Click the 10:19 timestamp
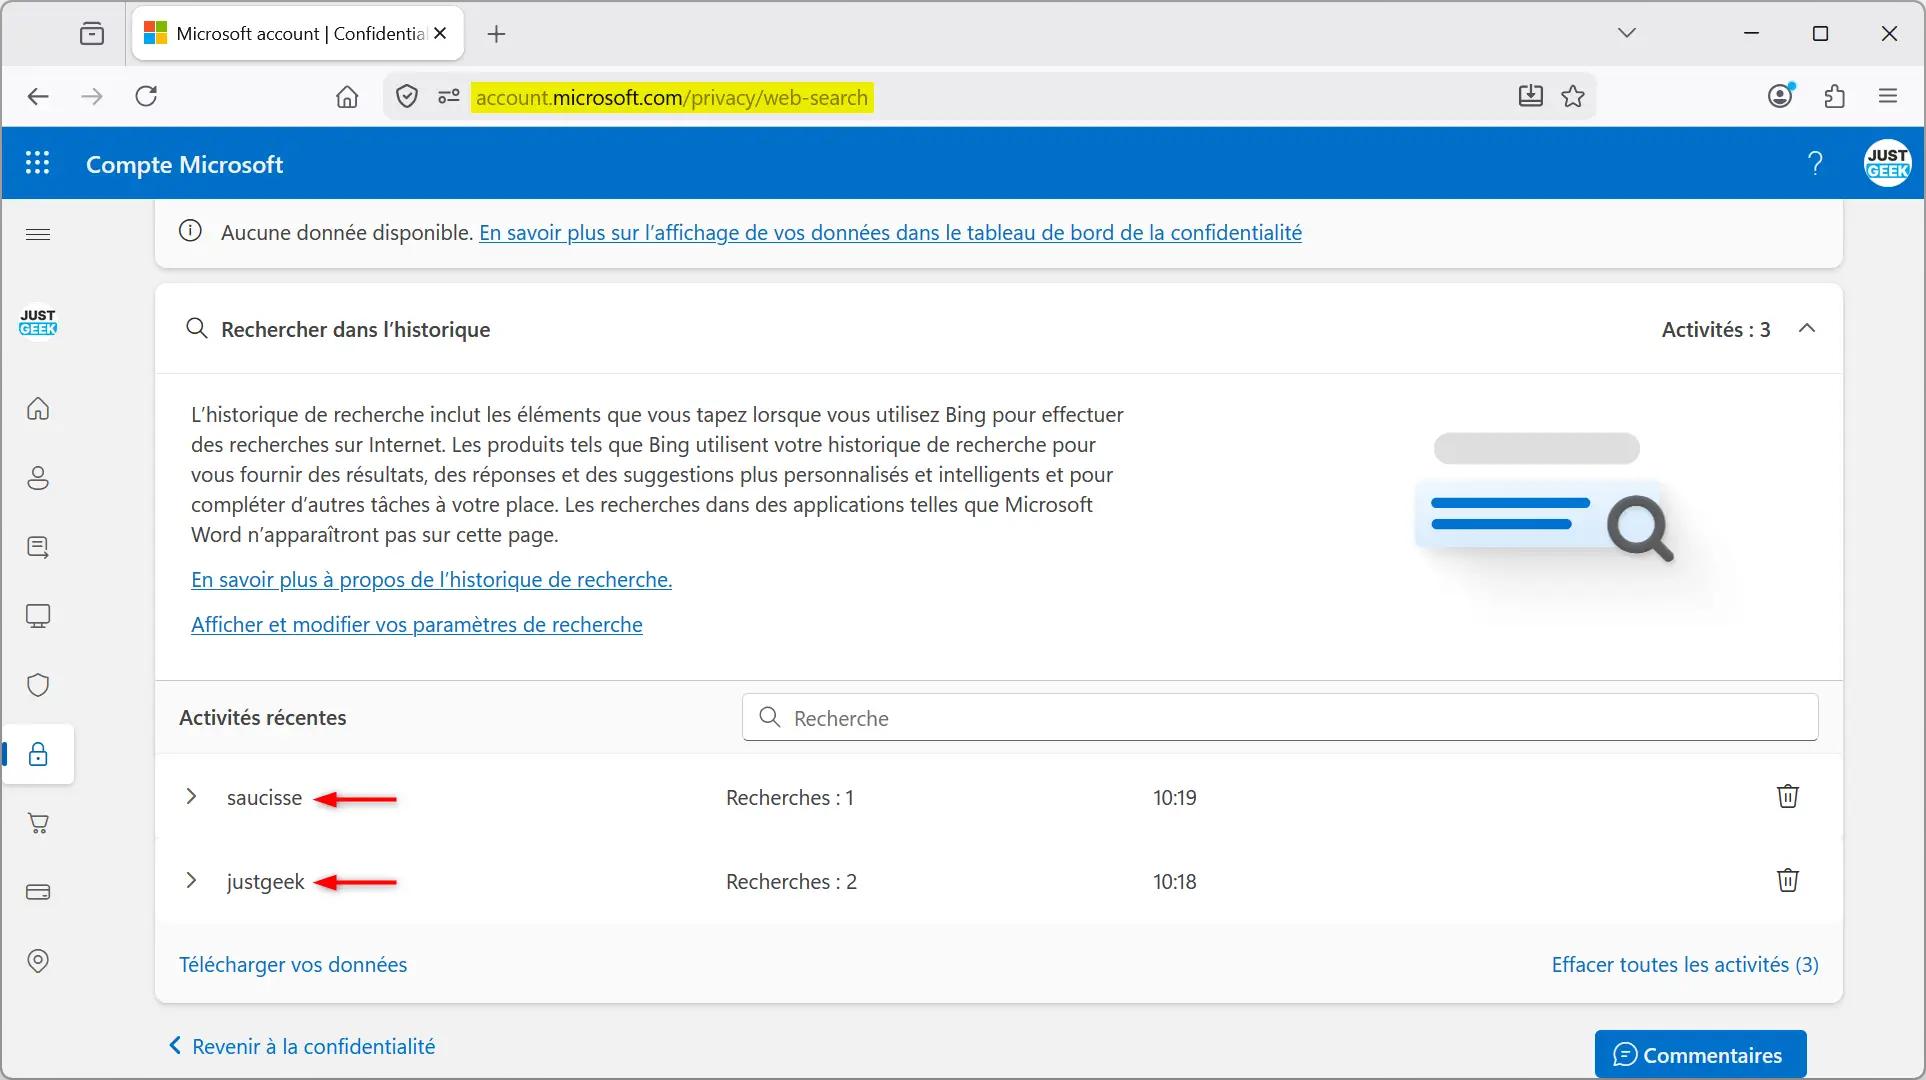Screen dimensions: 1926x1080 click(1175, 798)
